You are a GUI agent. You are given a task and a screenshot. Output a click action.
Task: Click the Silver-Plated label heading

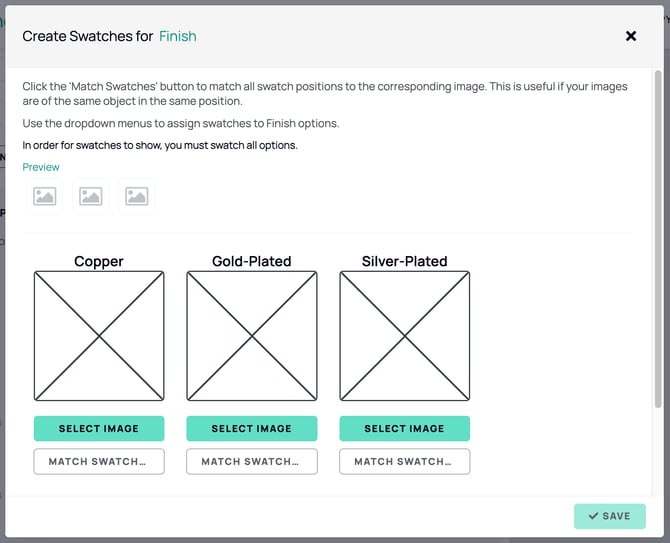coord(405,261)
